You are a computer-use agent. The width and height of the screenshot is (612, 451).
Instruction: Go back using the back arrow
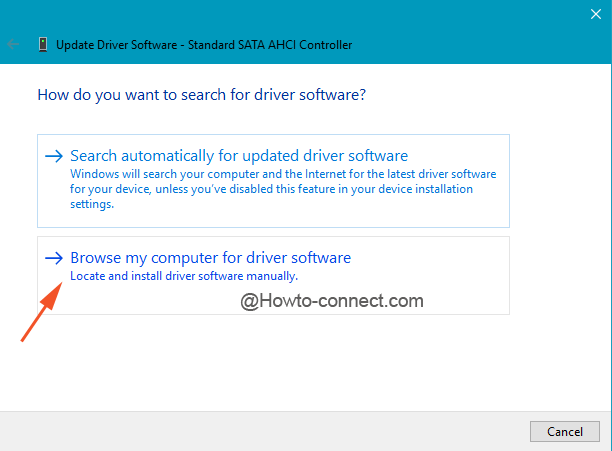(13, 44)
